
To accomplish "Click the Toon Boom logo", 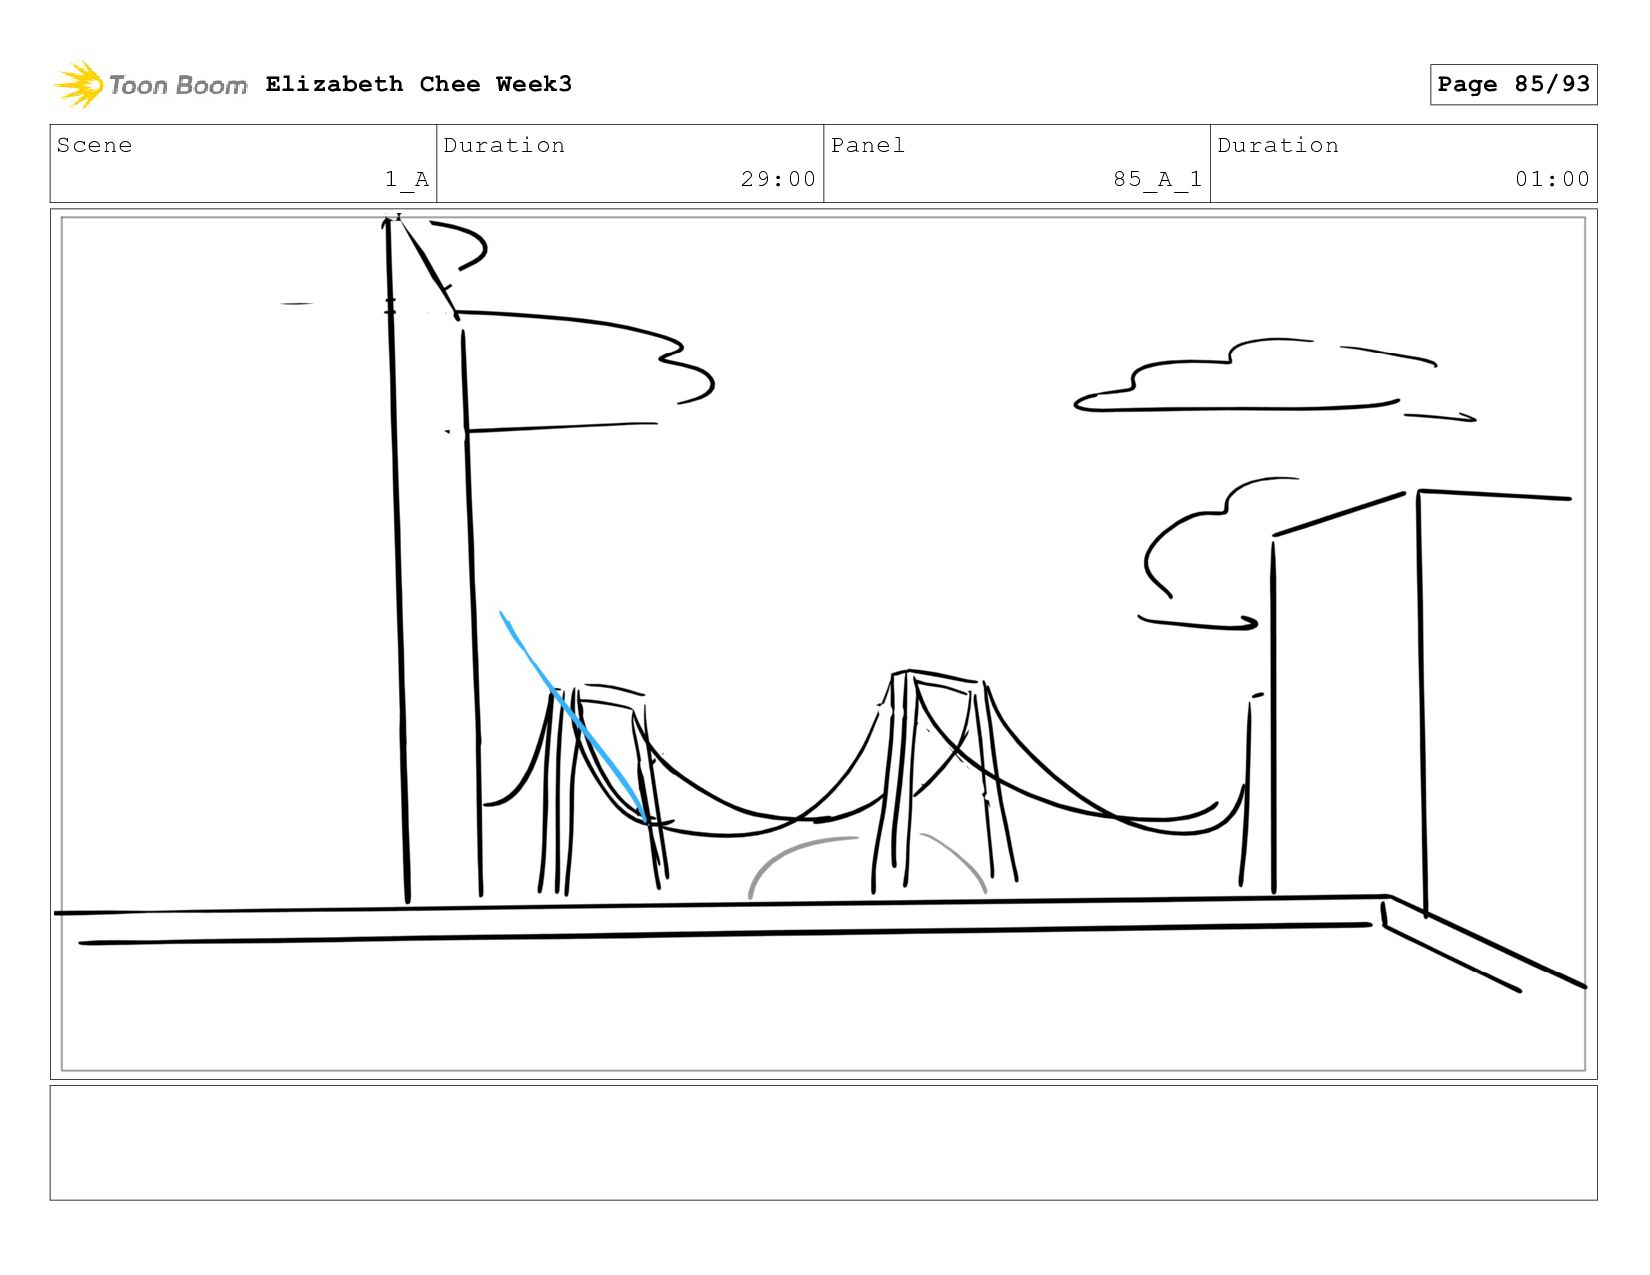I will click(150, 85).
